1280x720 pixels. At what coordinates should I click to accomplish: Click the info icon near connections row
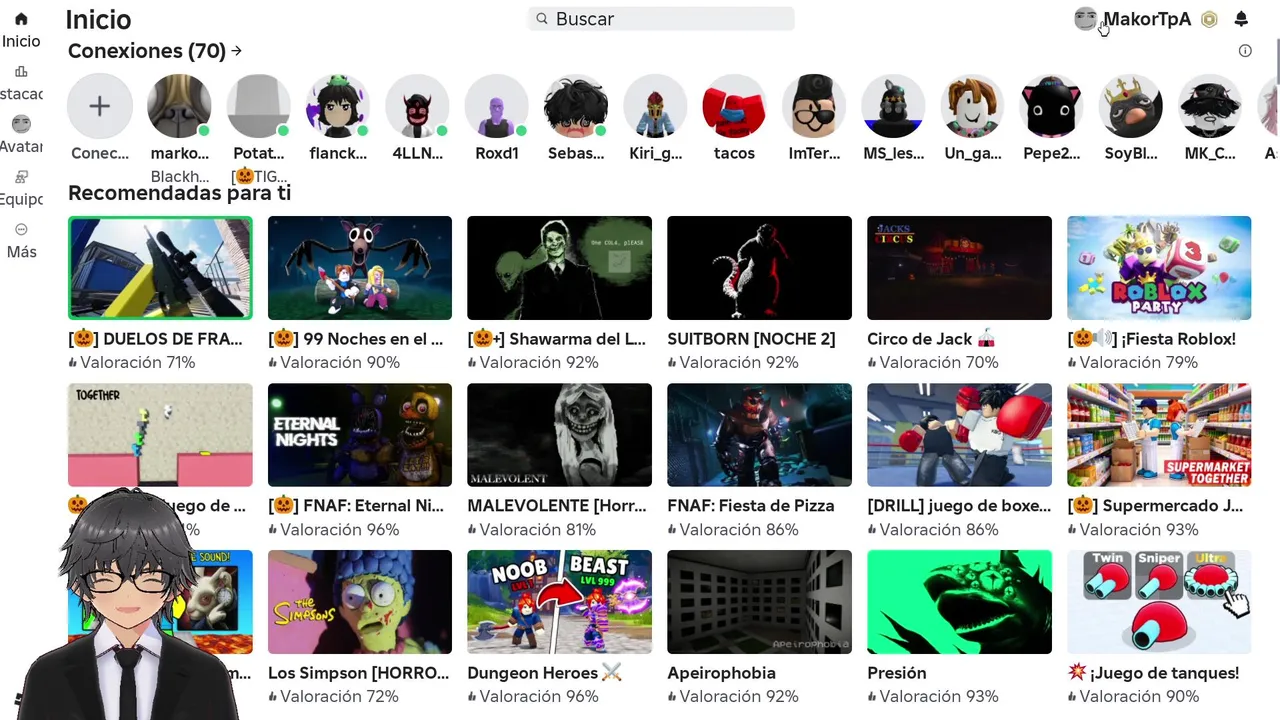[1245, 51]
